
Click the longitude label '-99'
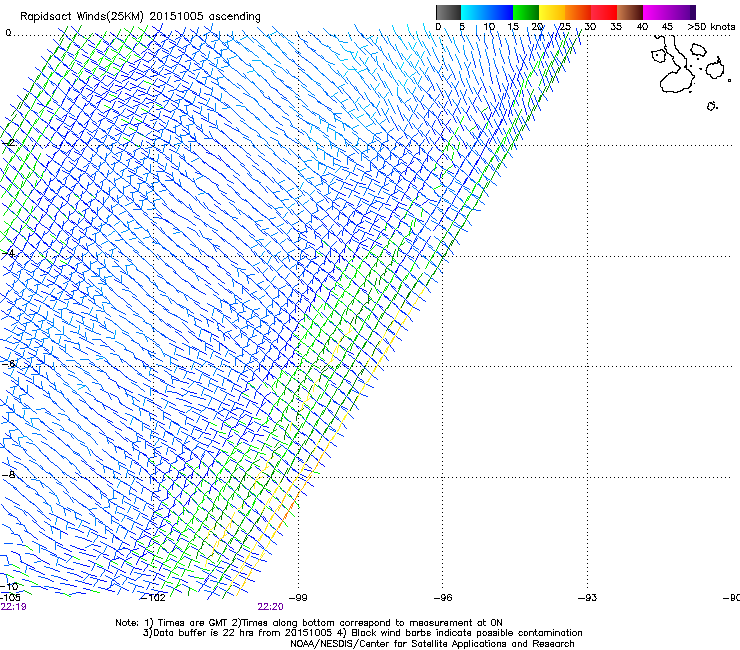298,598
